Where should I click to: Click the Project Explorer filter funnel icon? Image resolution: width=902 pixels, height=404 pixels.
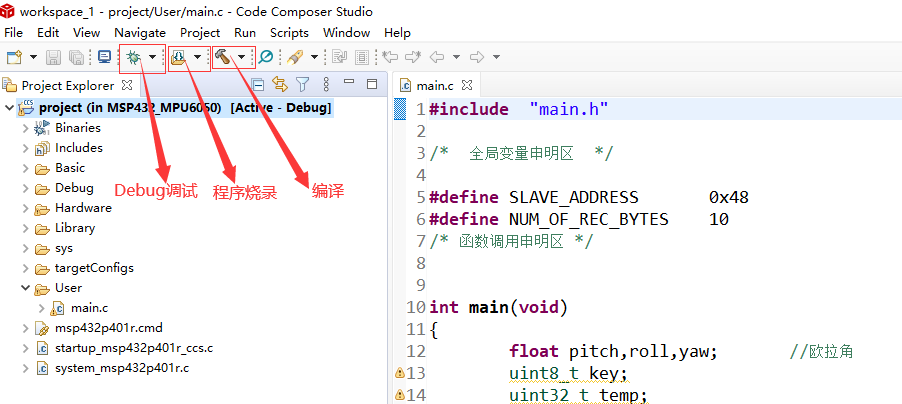click(303, 85)
